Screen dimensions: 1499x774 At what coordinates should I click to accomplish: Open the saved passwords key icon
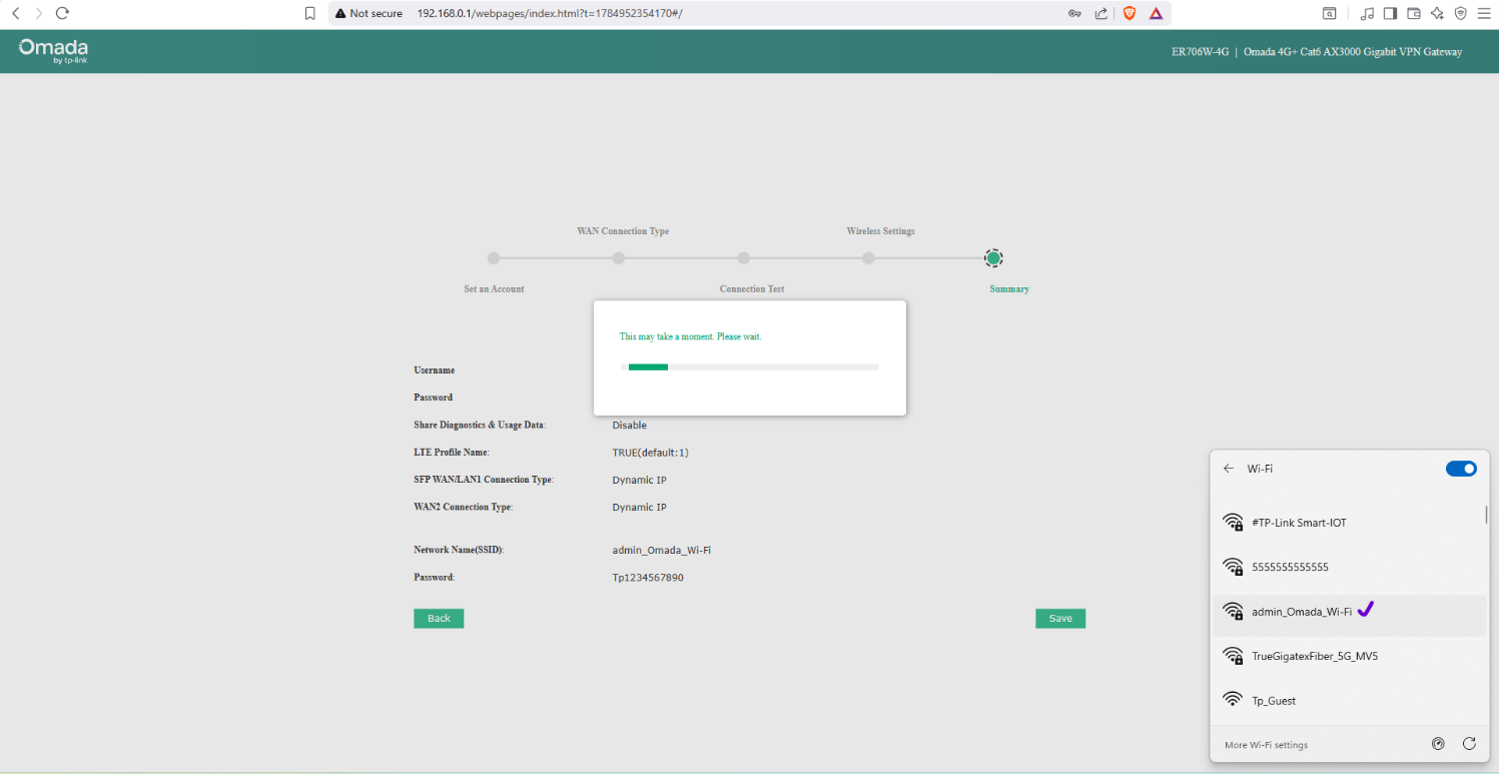(1075, 13)
